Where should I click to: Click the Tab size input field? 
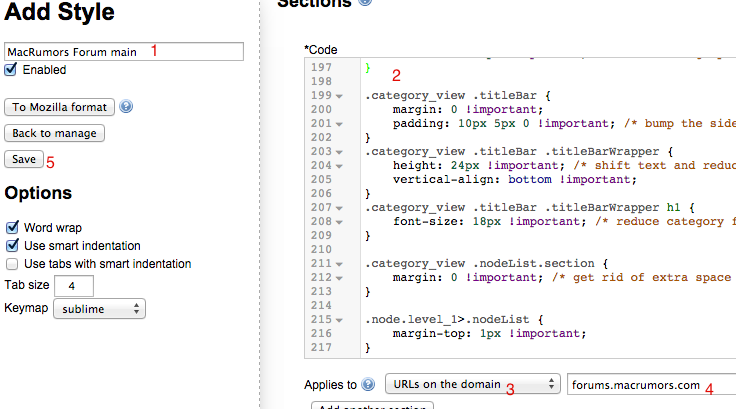(74, 286)
